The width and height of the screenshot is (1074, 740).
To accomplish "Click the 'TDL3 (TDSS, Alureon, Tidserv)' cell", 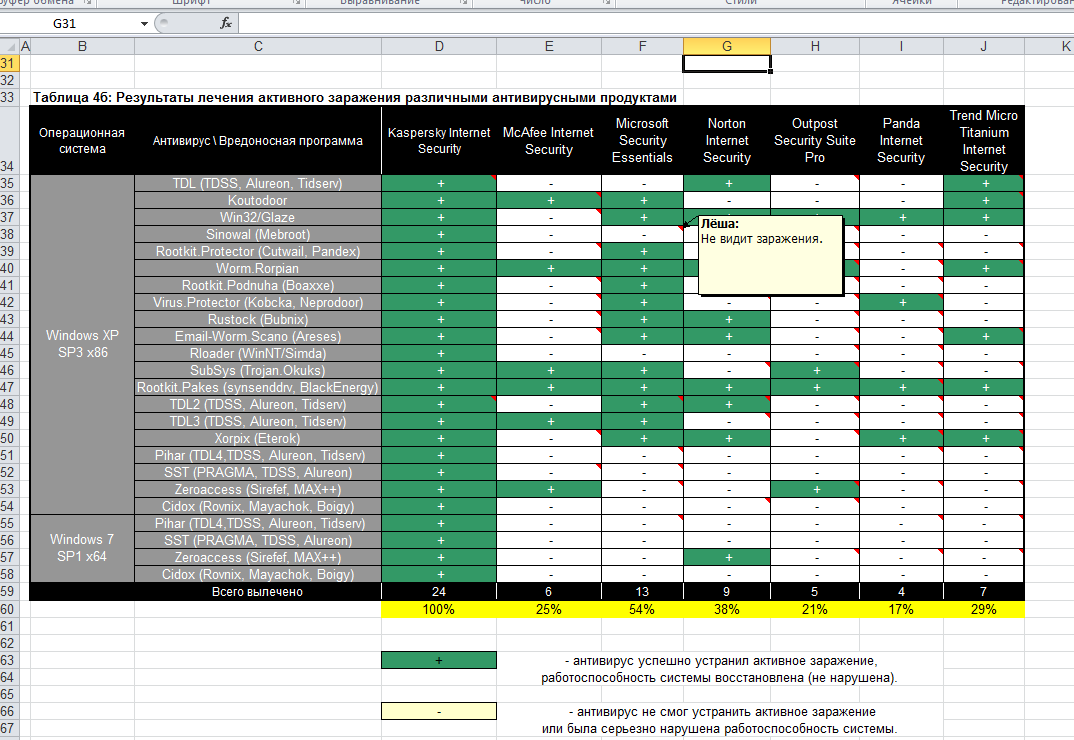I will point(258,421).
